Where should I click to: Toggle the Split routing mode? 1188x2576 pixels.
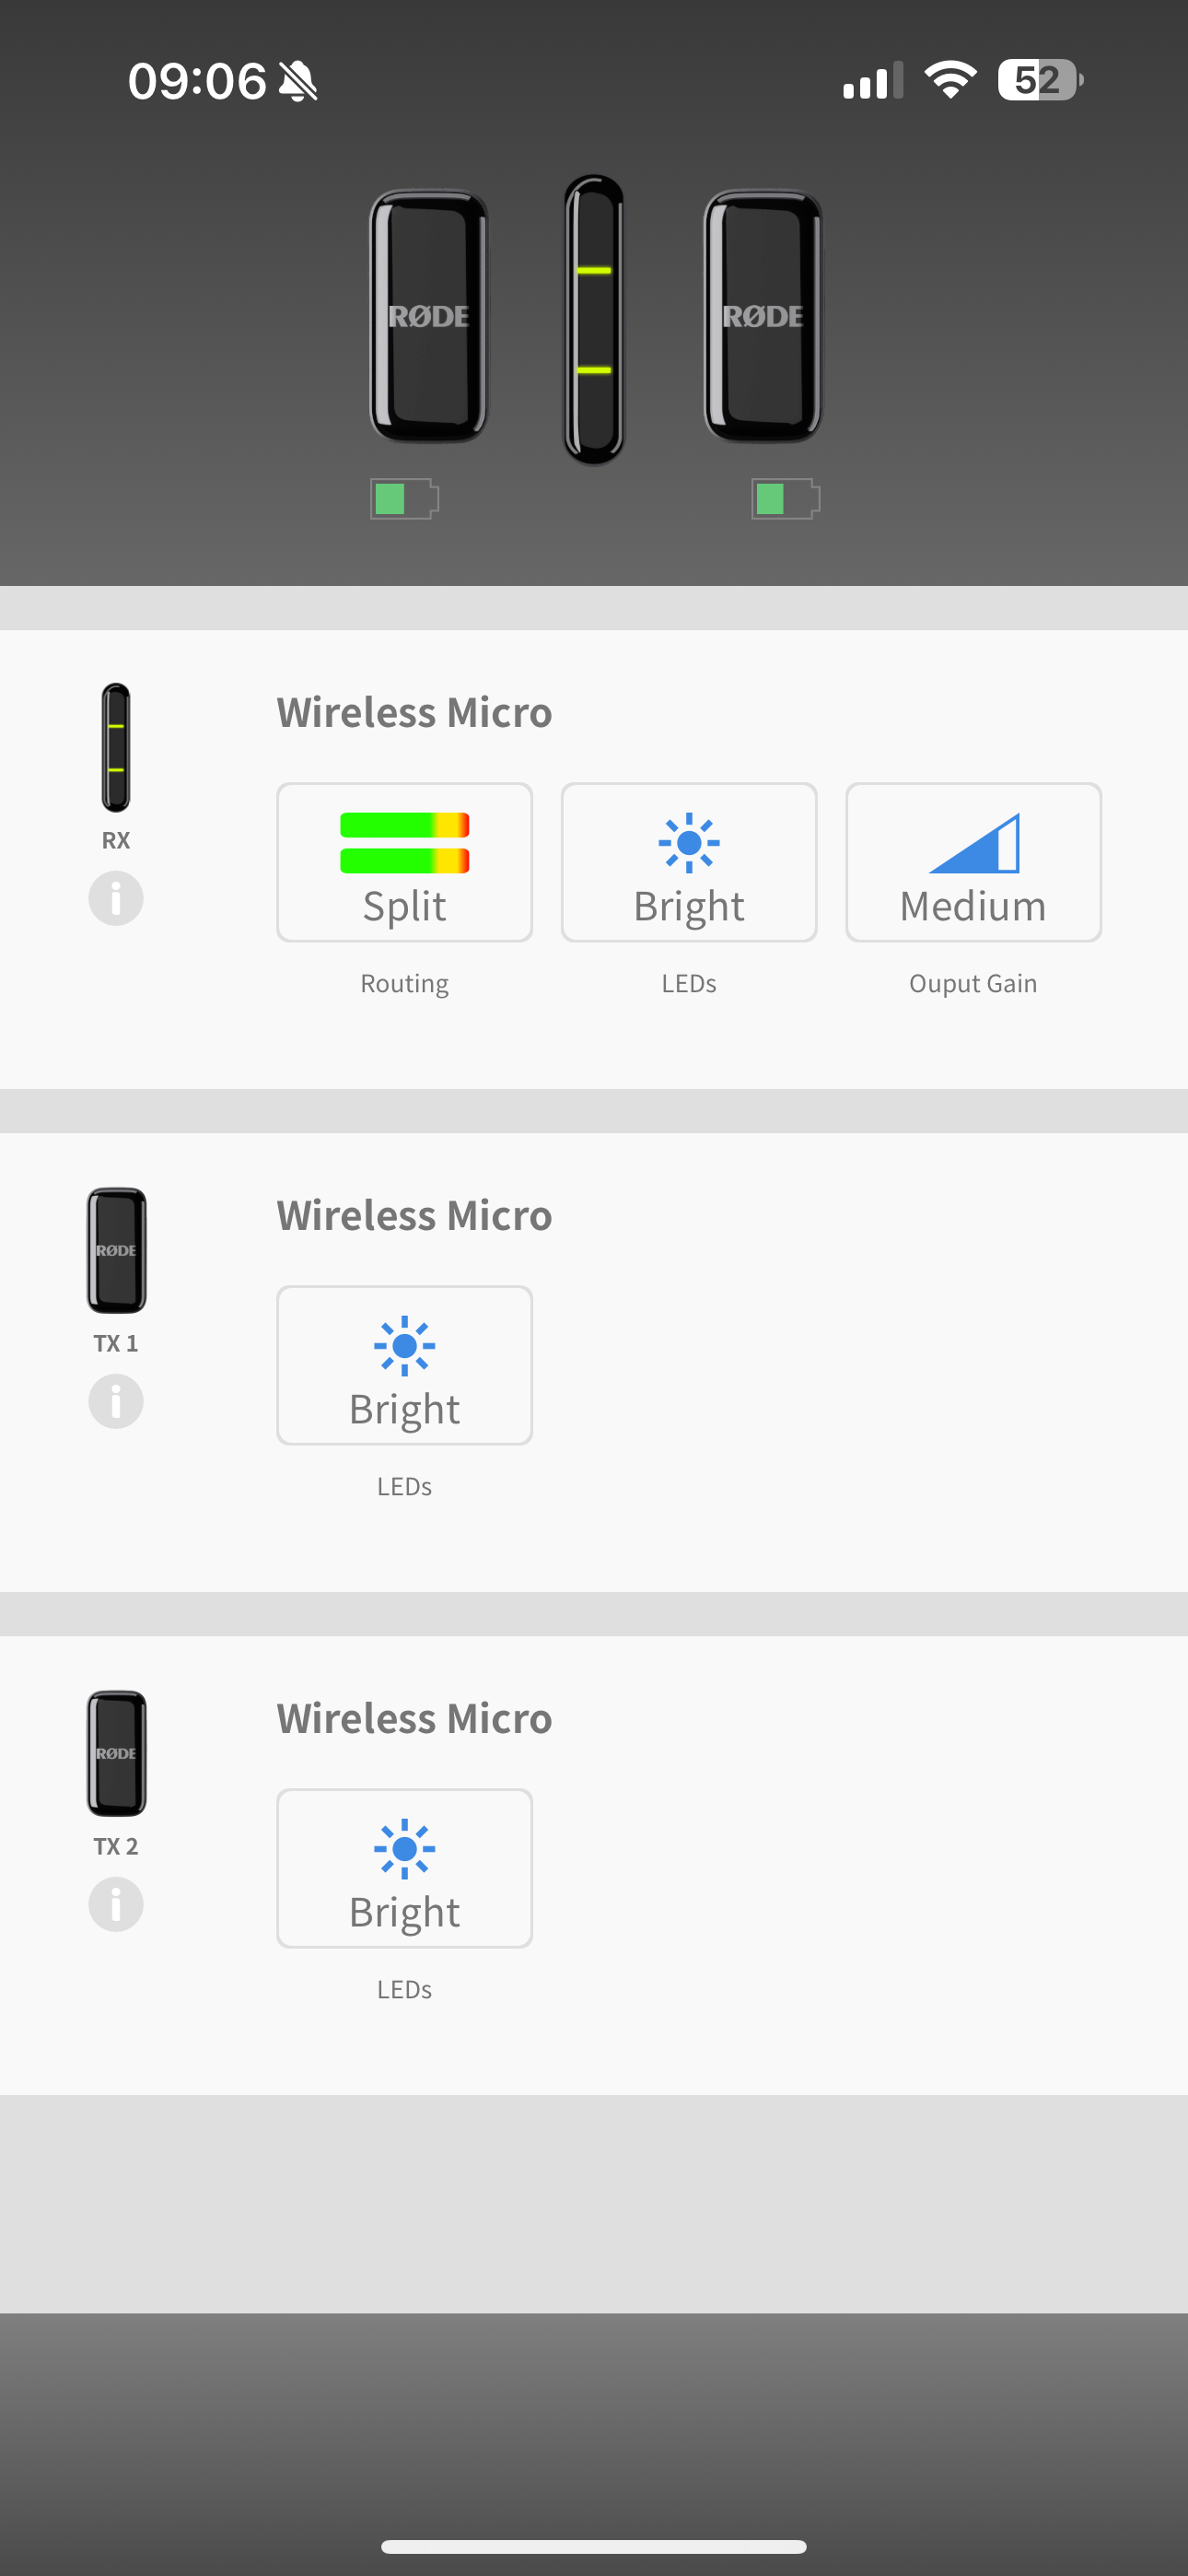[404, 862]
